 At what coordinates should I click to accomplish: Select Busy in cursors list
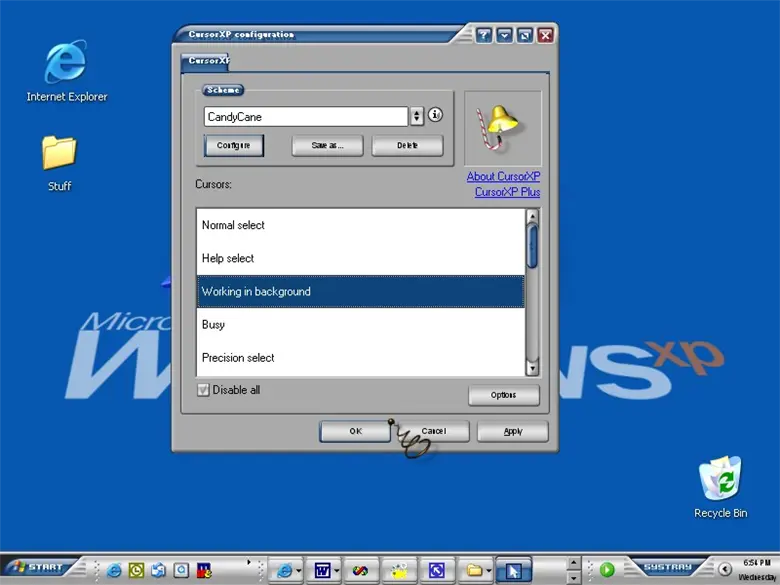[x=361, y=325]
